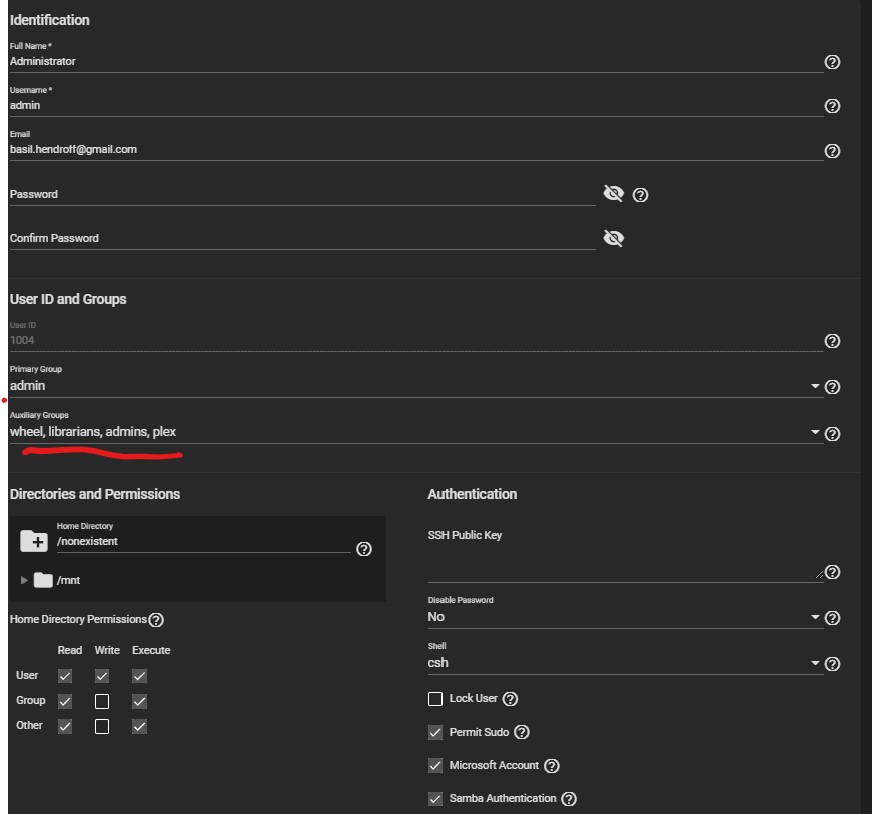Screen dimensions: 872x814
Task: Open help tooltip for Email field
Action: (832, 151)
